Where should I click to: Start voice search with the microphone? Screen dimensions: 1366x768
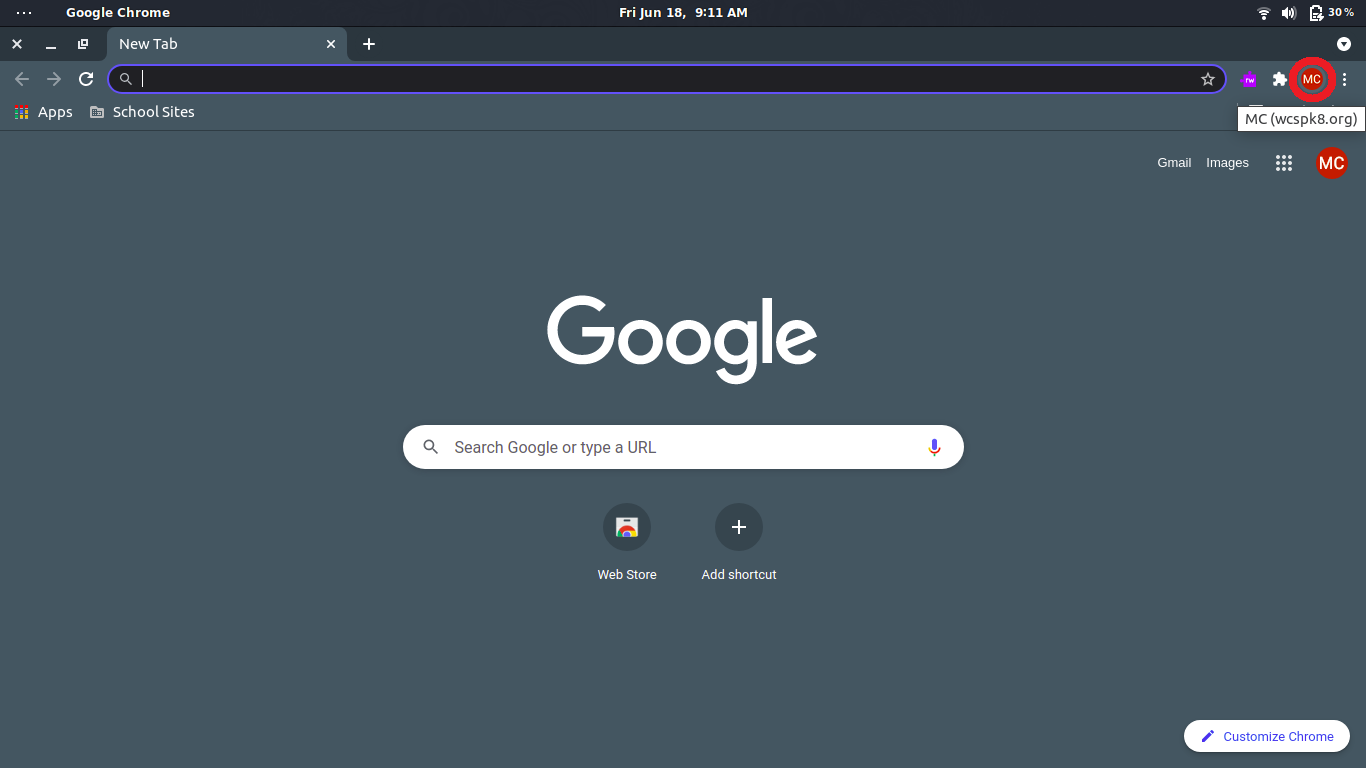coord(934,447)
